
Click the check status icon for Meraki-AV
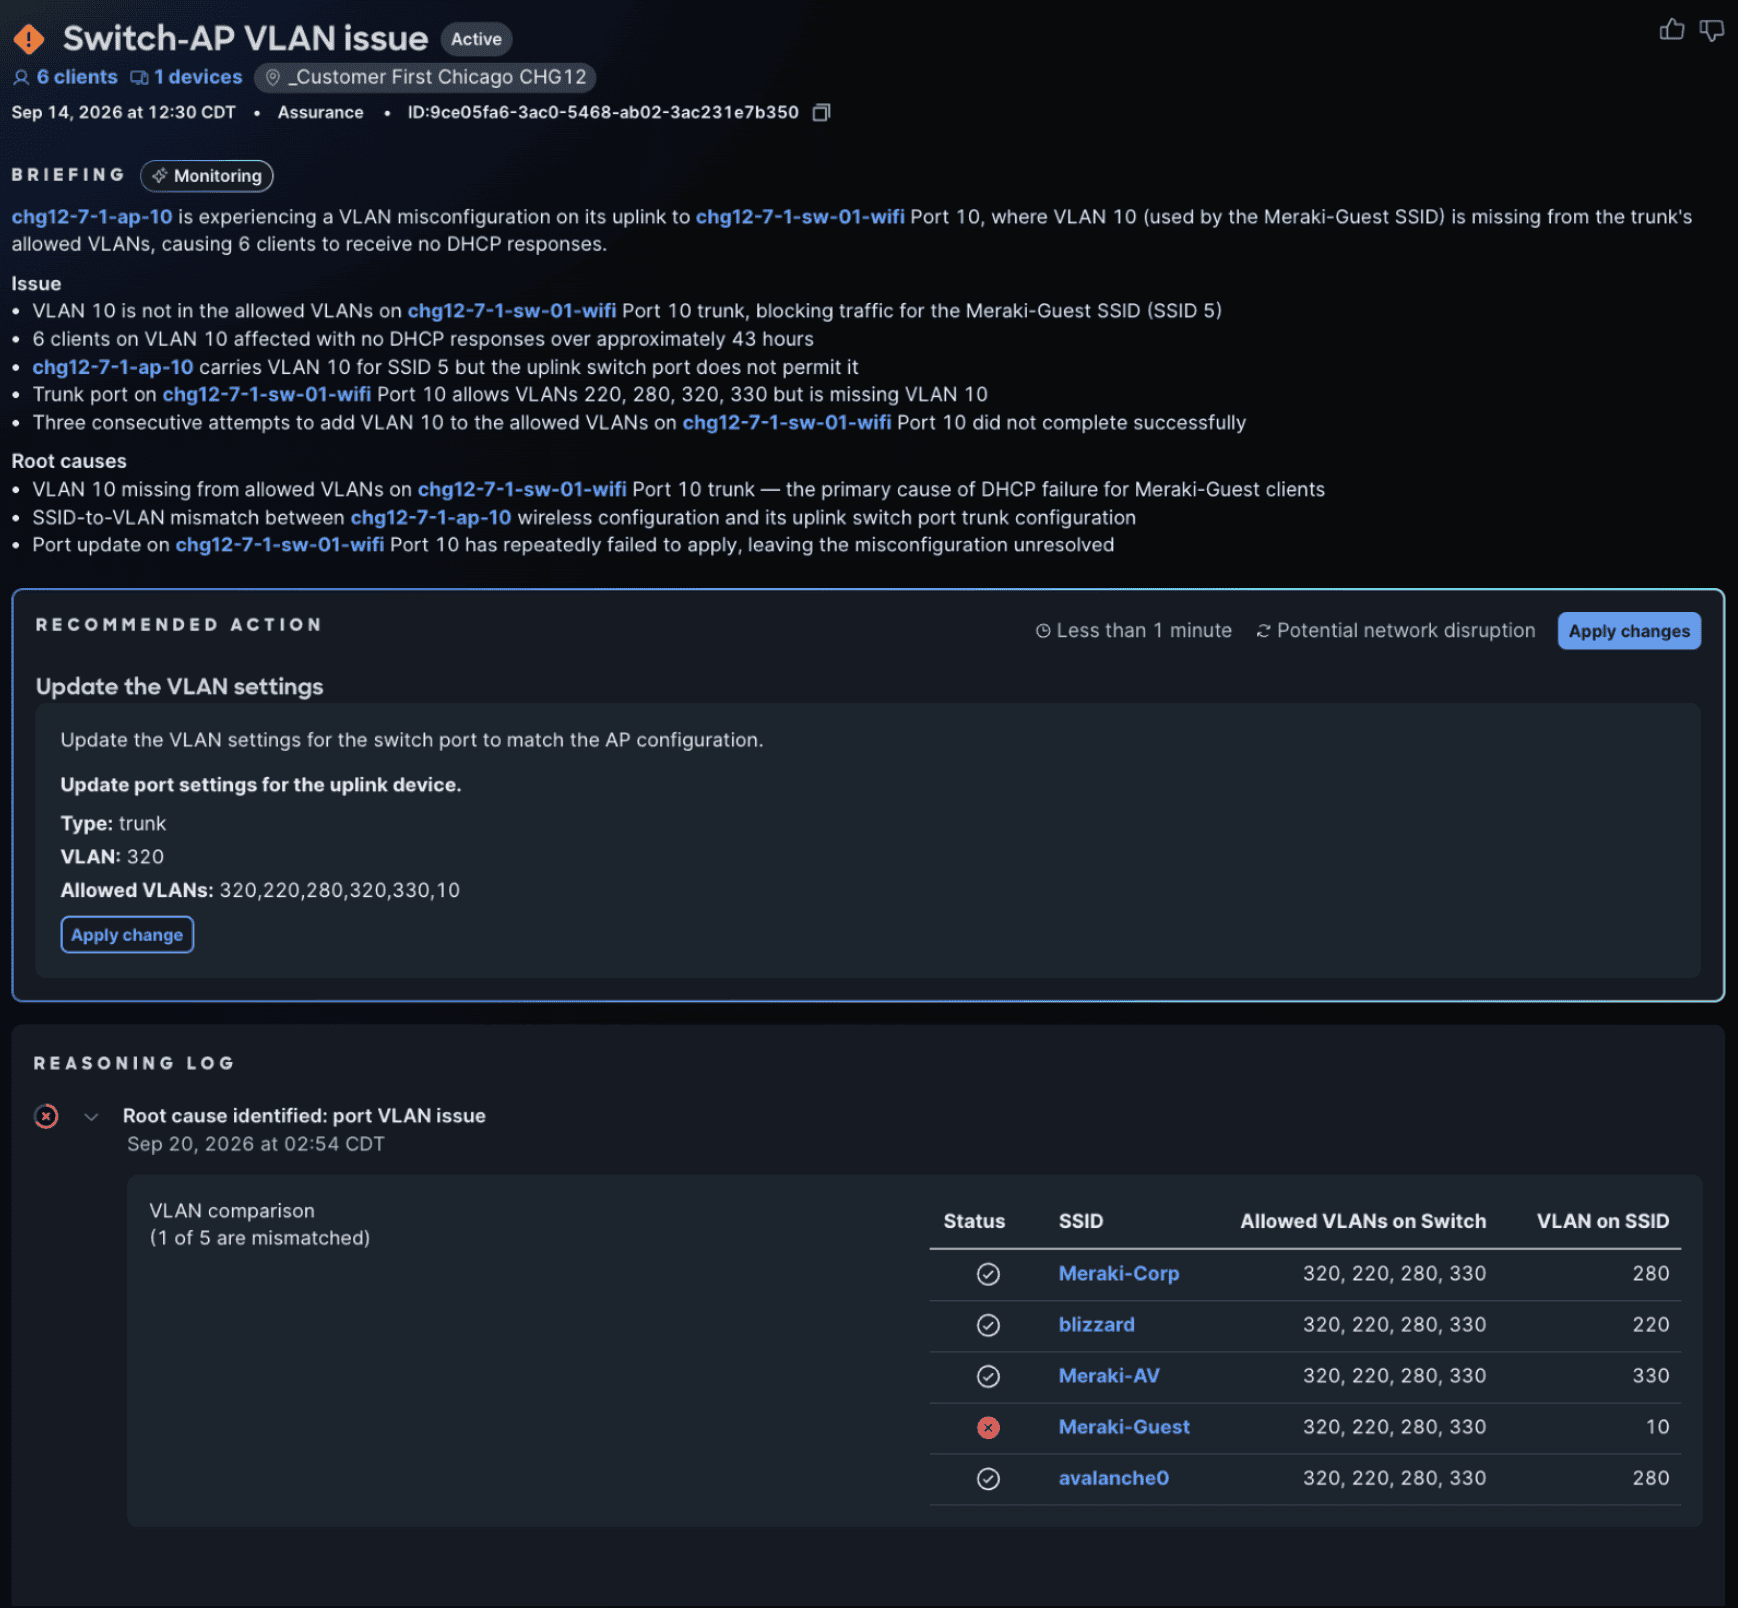coord(988,1376)
